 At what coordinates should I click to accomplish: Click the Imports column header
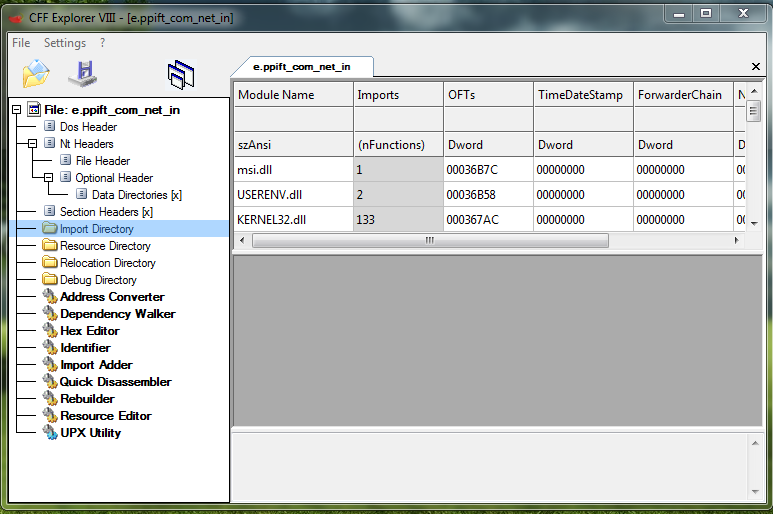(398, 94)
